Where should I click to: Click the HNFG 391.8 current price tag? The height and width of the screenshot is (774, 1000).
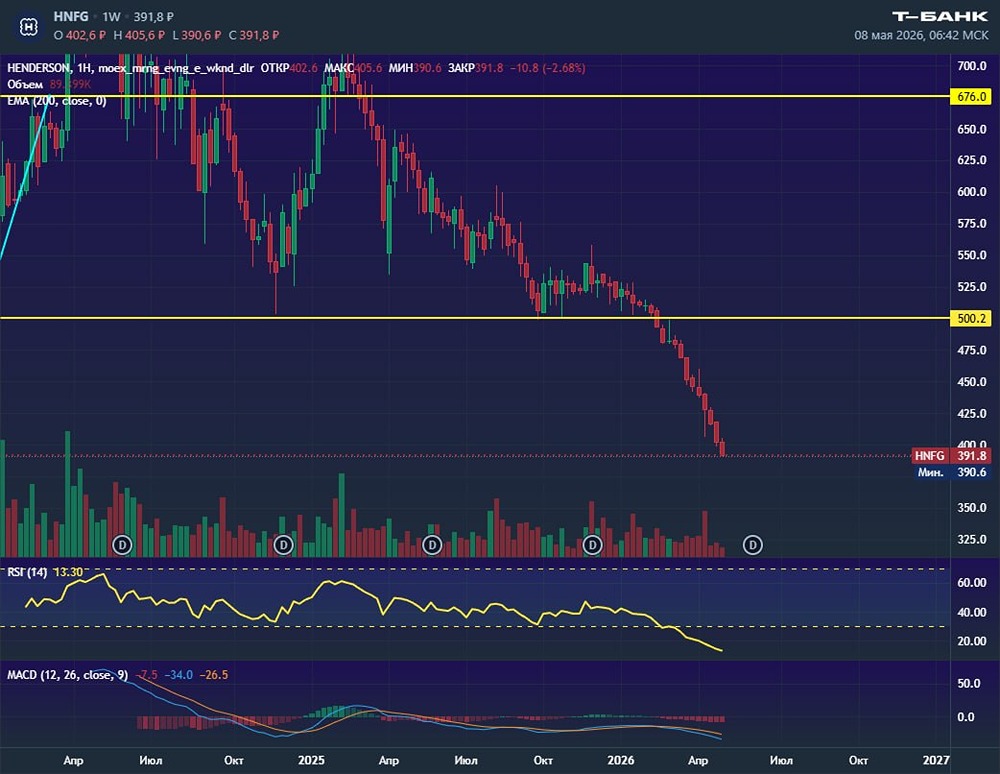point(951,456)
